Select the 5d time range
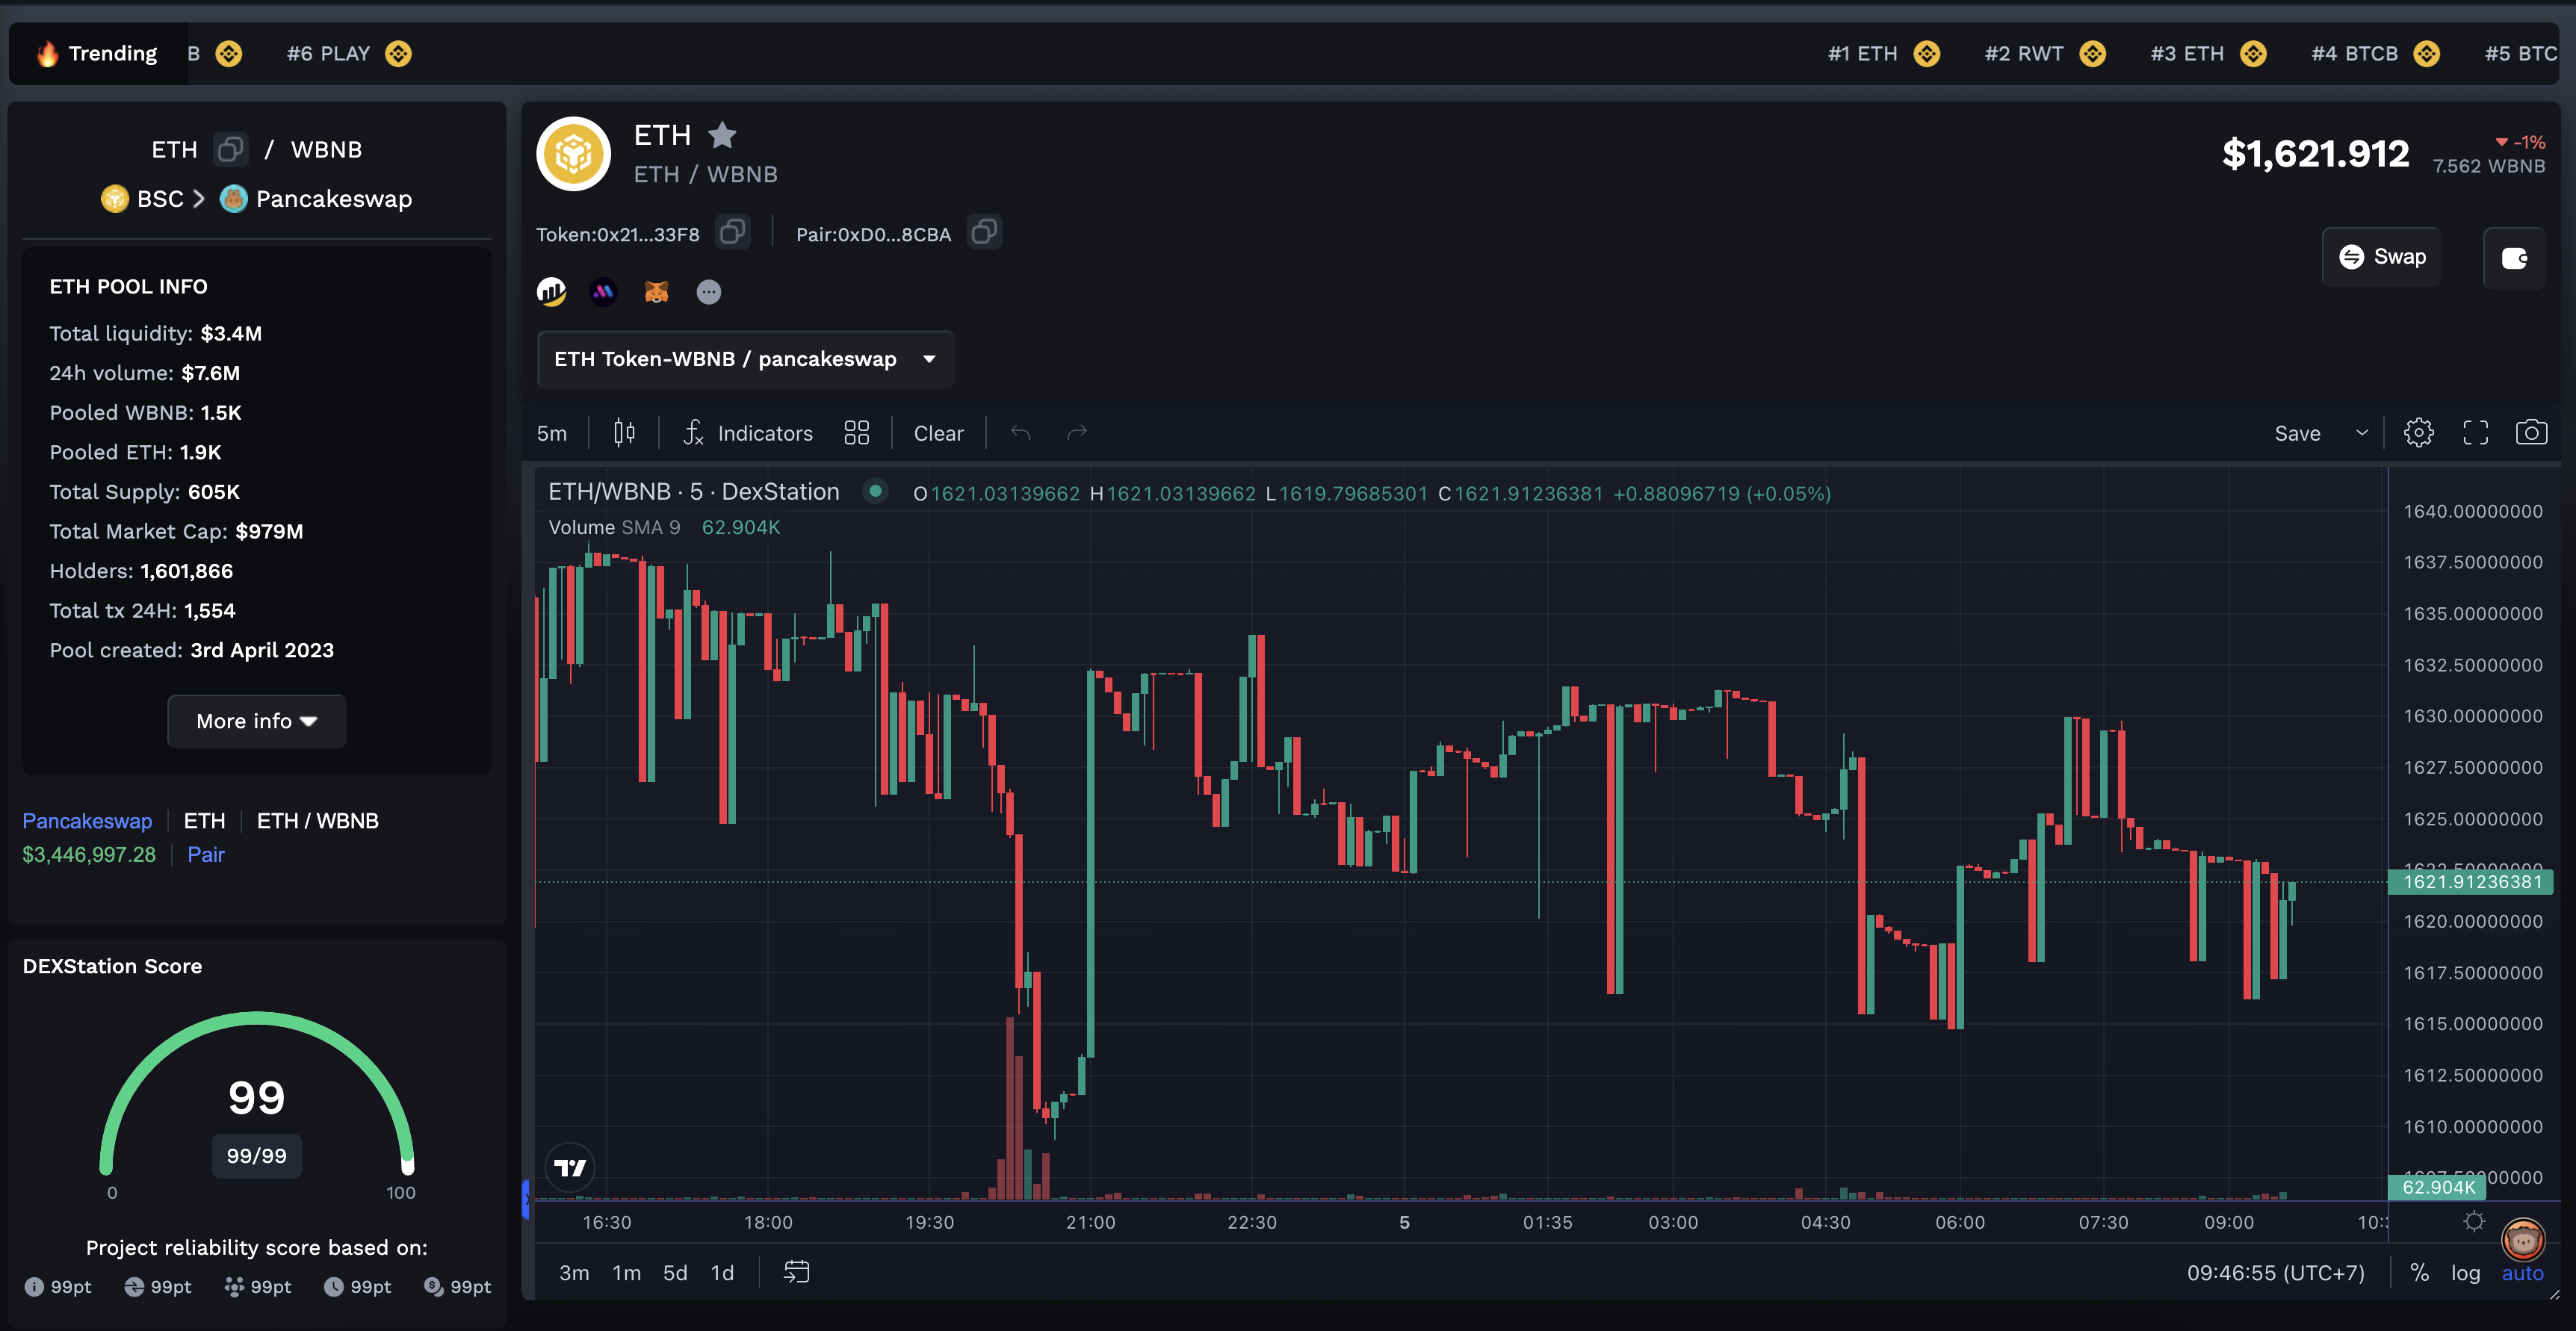Viewport: 2576px width, 1331px height. (x=675, y=1273)
